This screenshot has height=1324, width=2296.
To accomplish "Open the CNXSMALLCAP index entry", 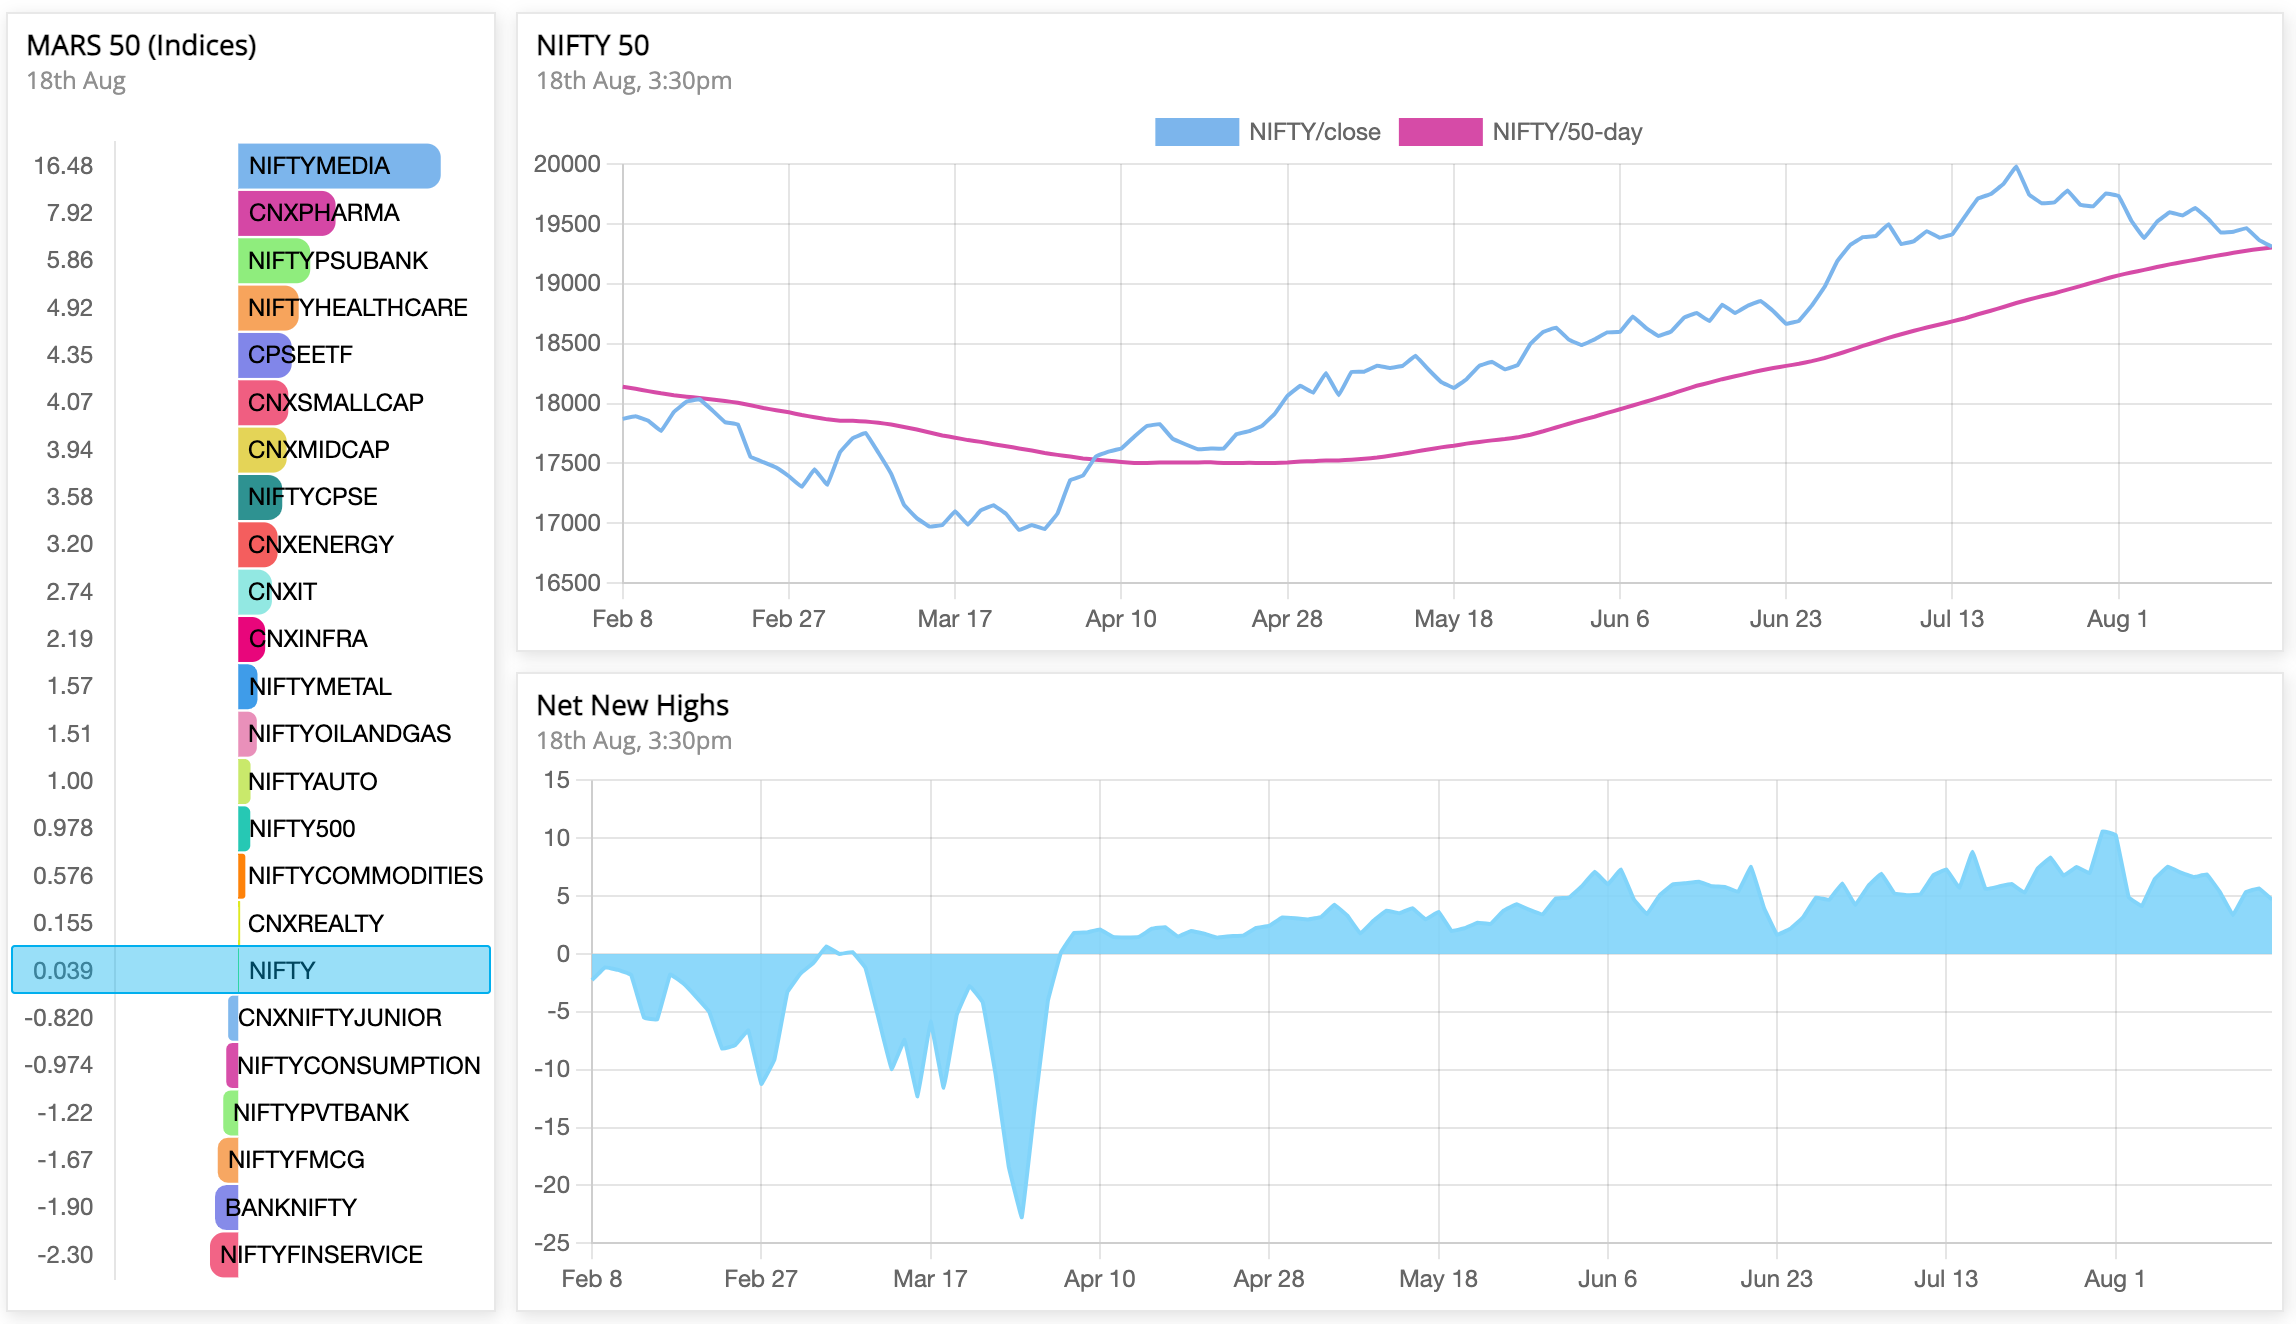I will click(x=262, y=402).
